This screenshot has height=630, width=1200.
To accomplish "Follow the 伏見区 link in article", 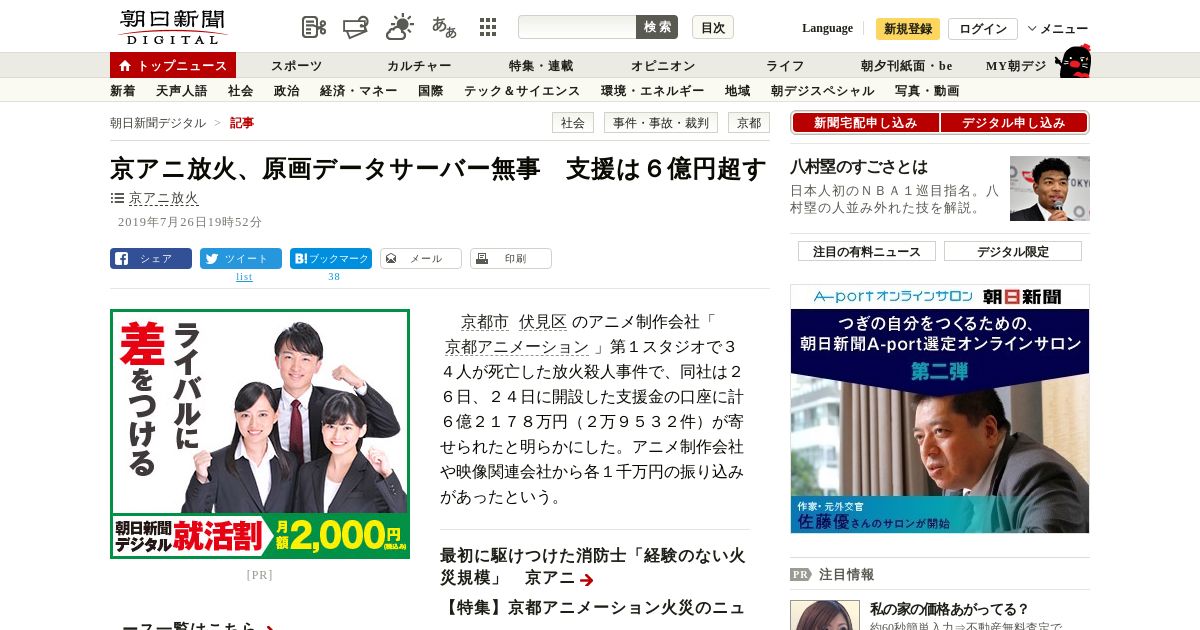I will click(x=543, y=322).
